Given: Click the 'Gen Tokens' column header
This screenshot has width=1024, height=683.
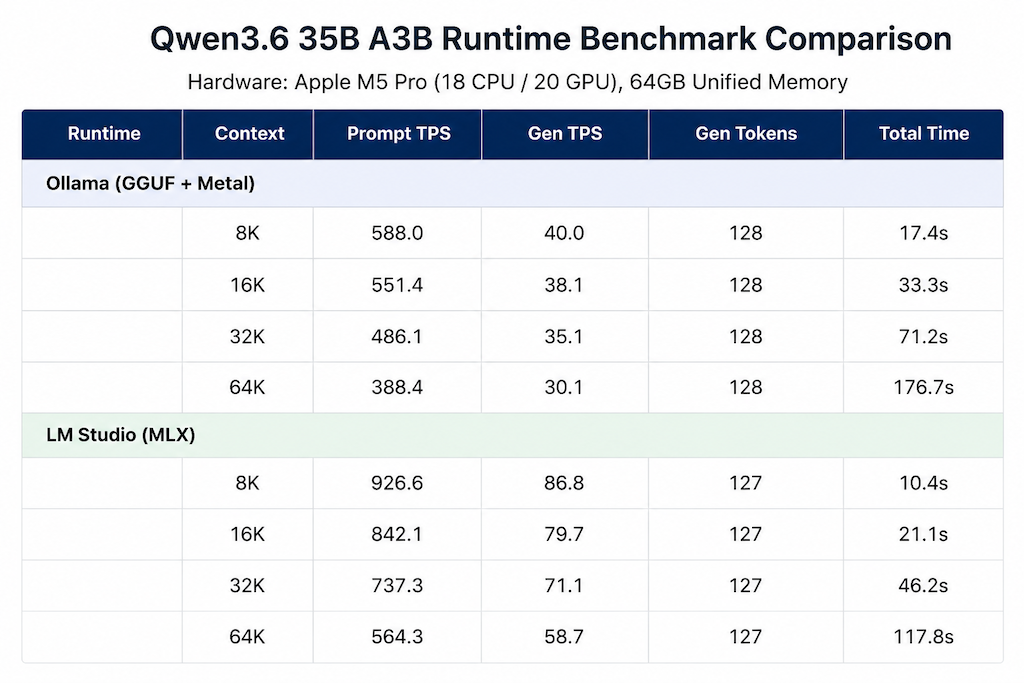Looking at the screenshot, I should pyautogui.click(x=746, y=133).
